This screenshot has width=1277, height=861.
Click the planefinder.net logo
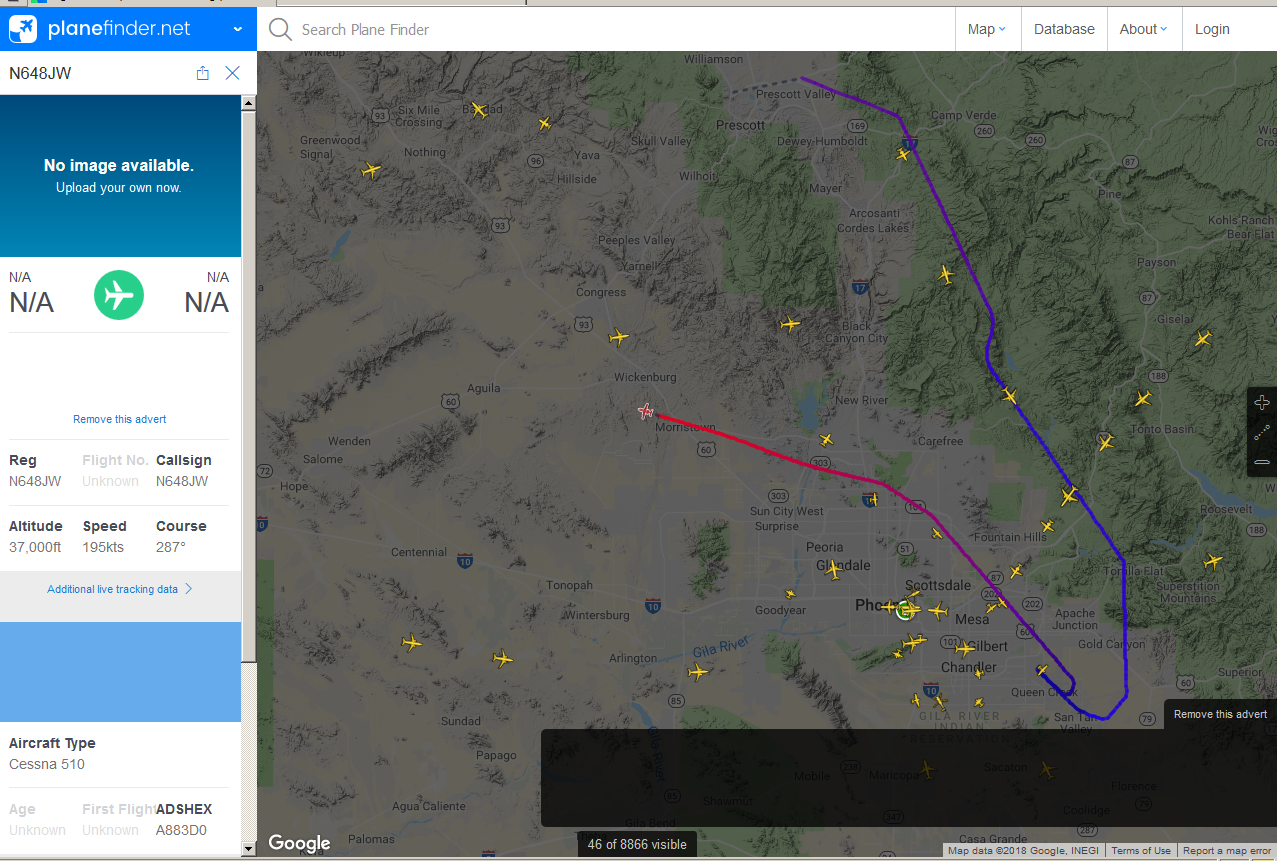point(99,29)
